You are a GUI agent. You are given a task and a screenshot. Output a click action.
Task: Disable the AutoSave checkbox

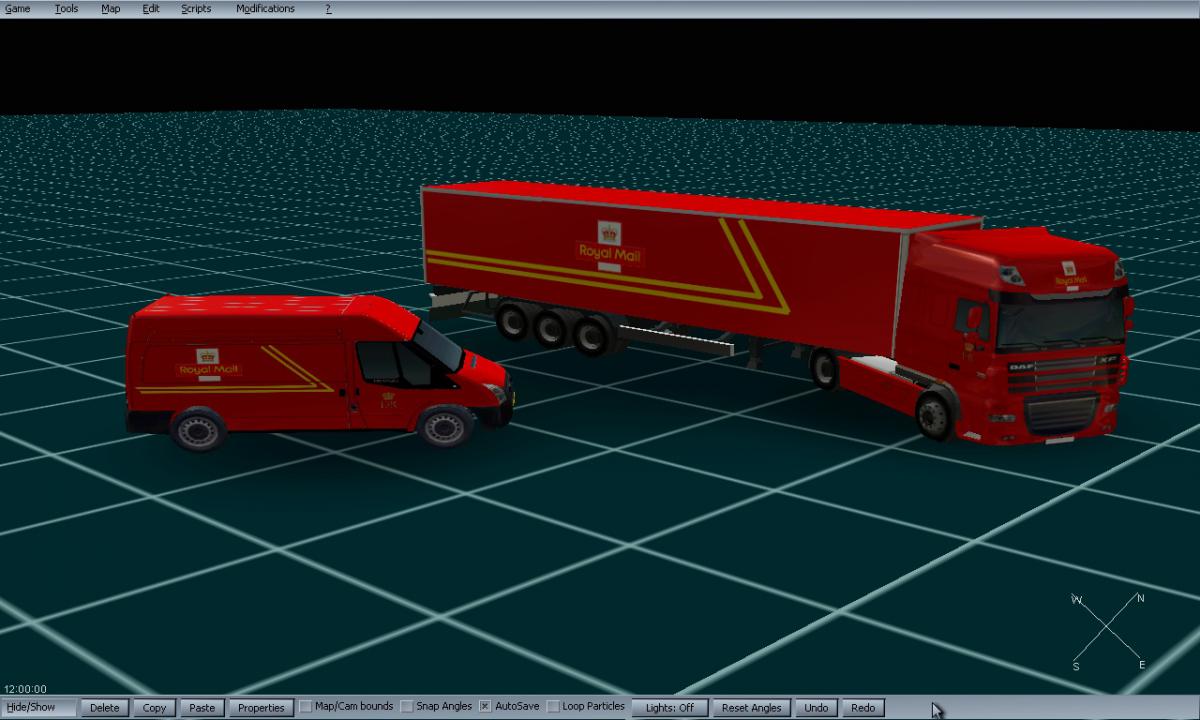coord(485,707)
